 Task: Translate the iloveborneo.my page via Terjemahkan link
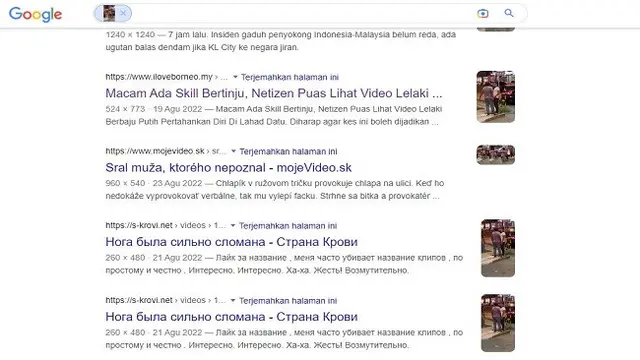coord(289,77)
